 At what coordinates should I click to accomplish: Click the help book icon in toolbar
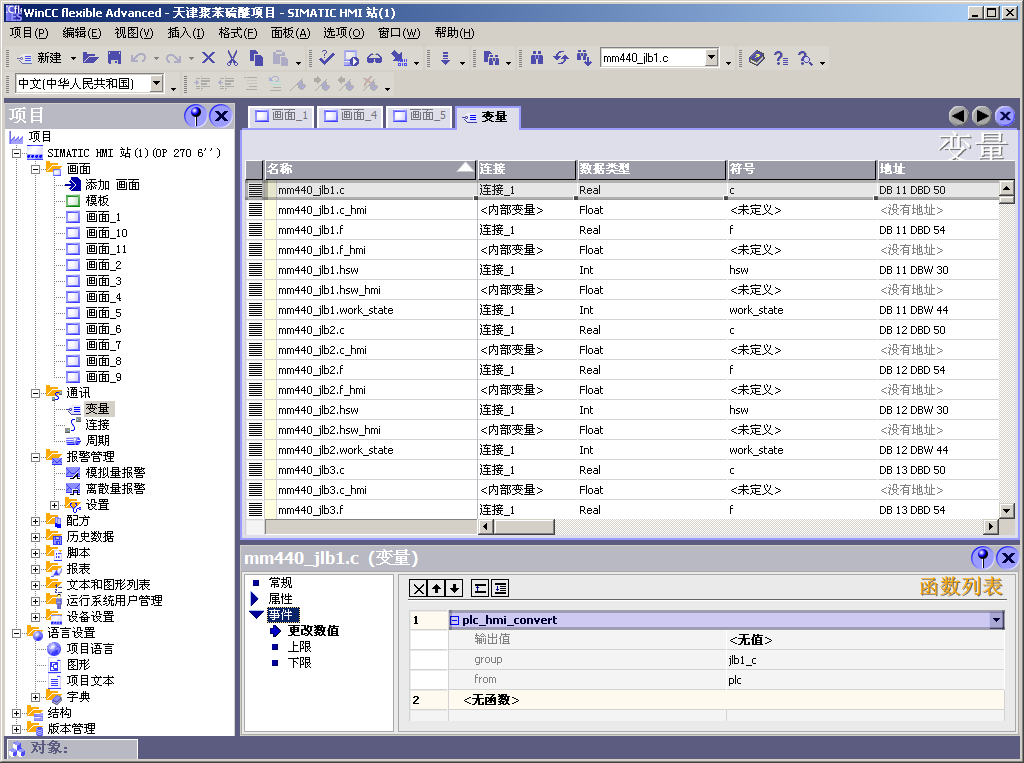point(757,58)
